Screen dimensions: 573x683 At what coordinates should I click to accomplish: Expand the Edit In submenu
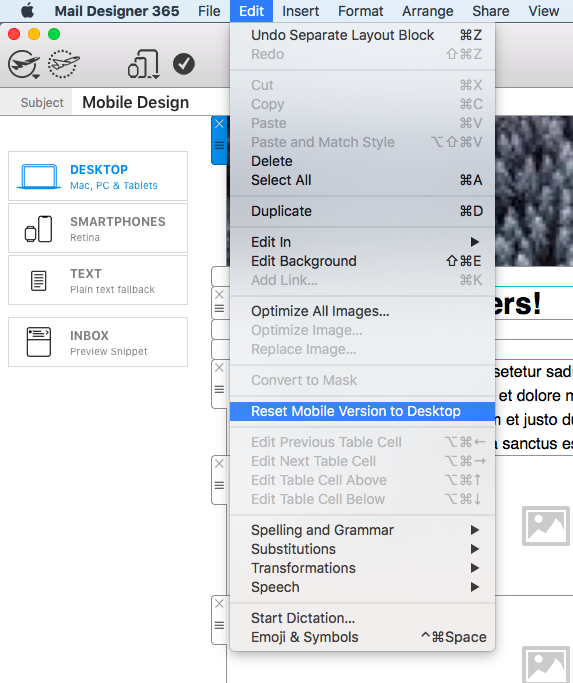(363, 242)
